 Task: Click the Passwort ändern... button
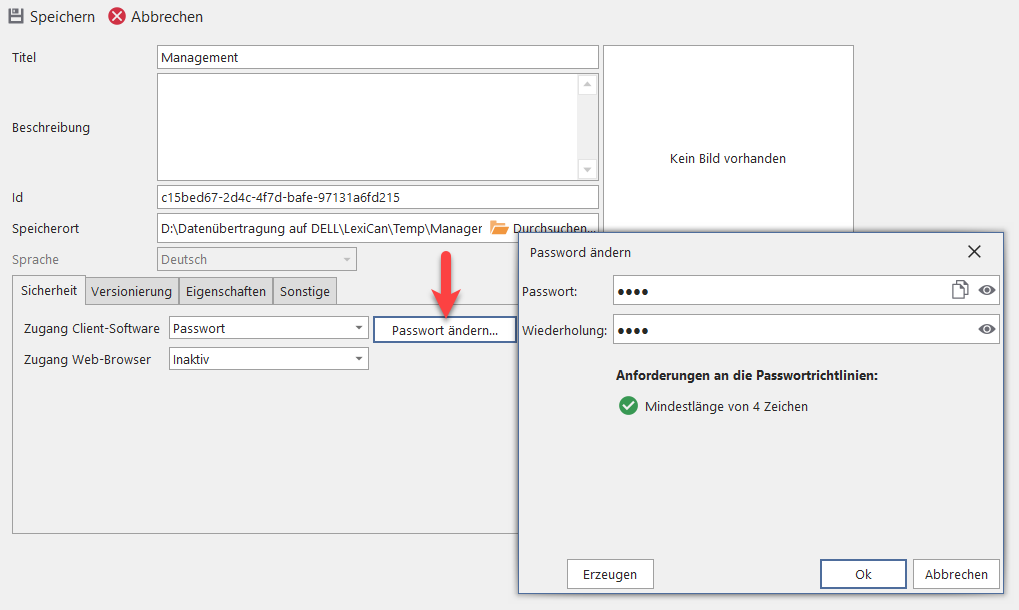click(x=444, y=330)
